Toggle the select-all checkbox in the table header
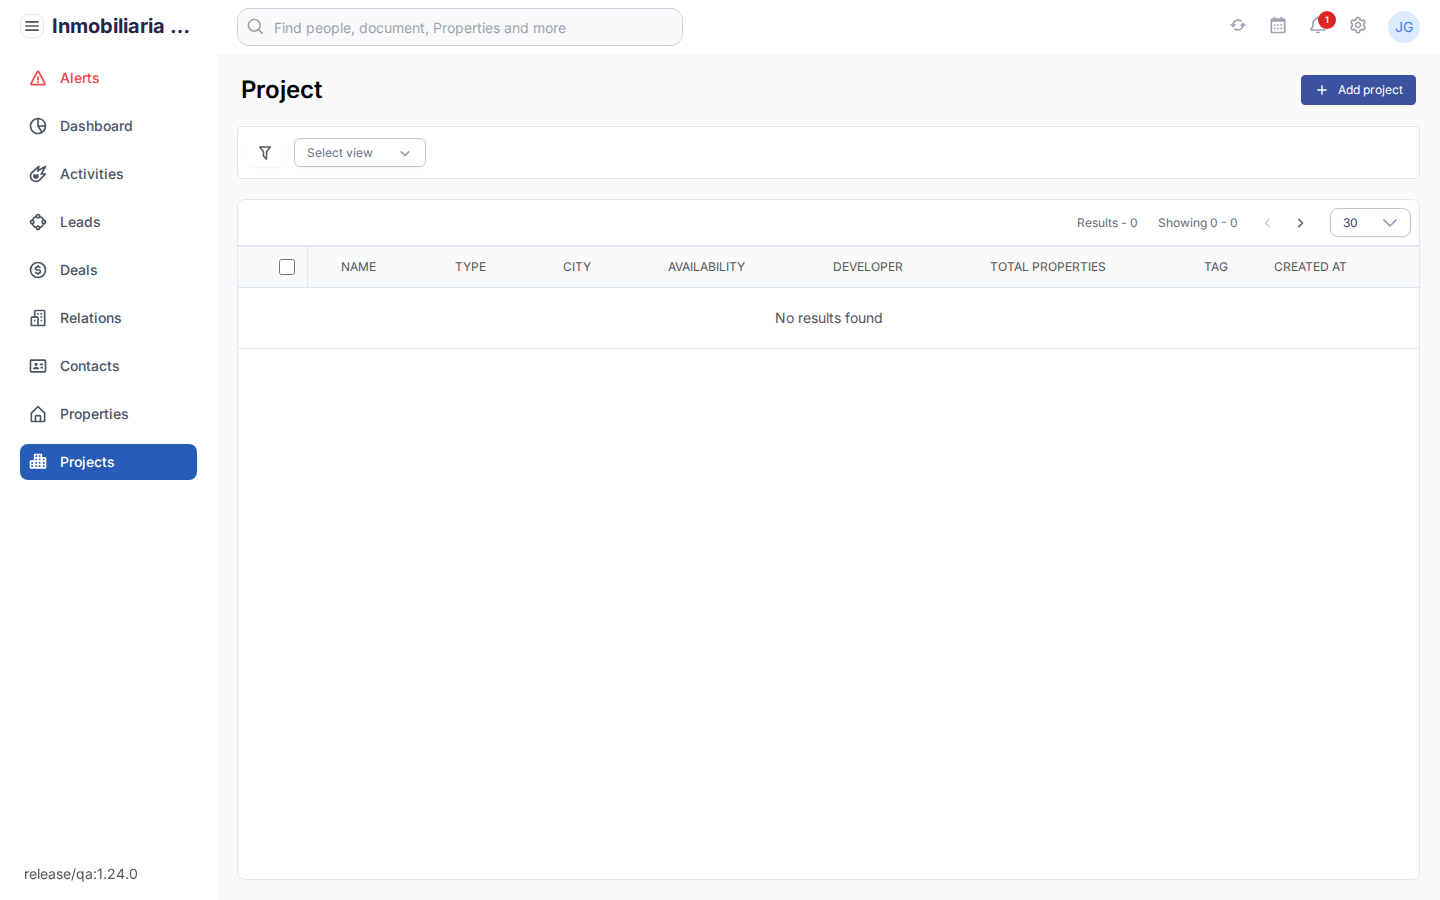 (x=287, y=267)
